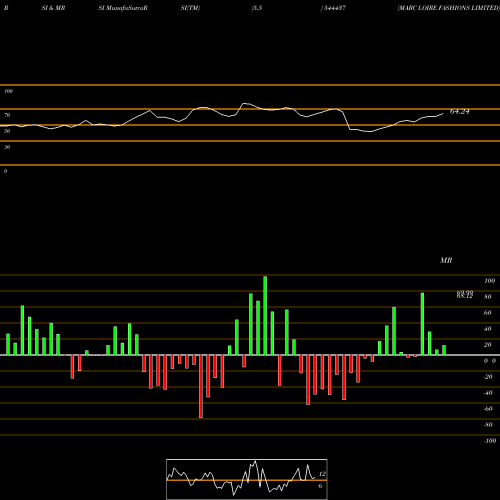Click the '-80' label on MR axis
500x500 pixels.
488,425
